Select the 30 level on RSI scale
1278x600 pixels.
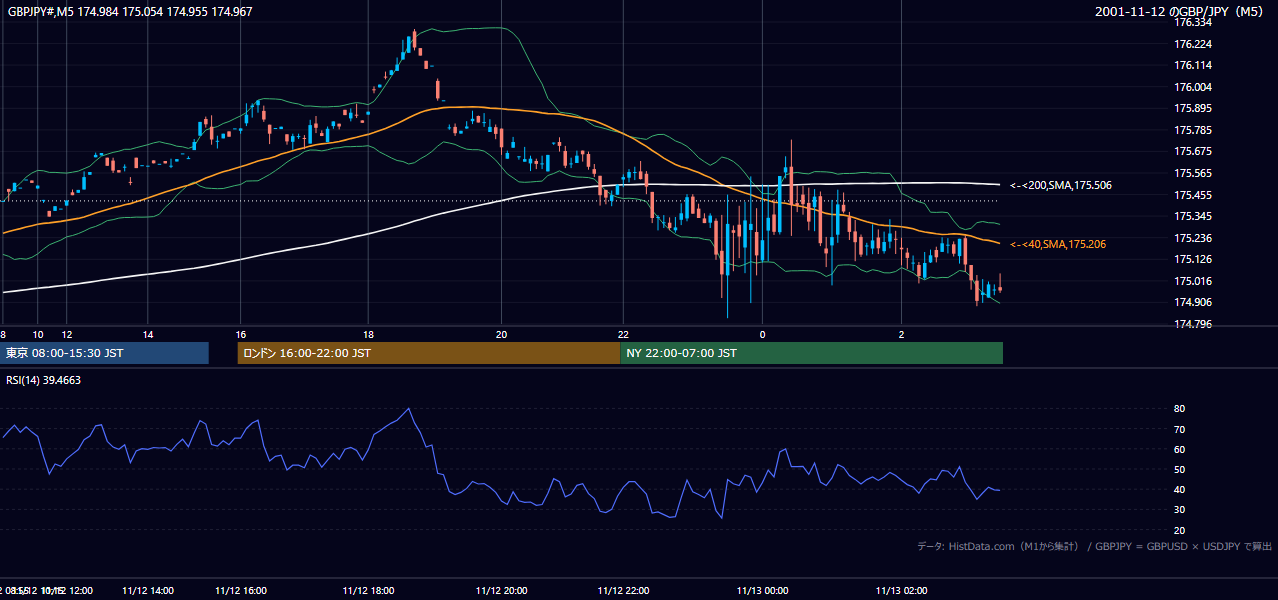tap(1180, 510)
